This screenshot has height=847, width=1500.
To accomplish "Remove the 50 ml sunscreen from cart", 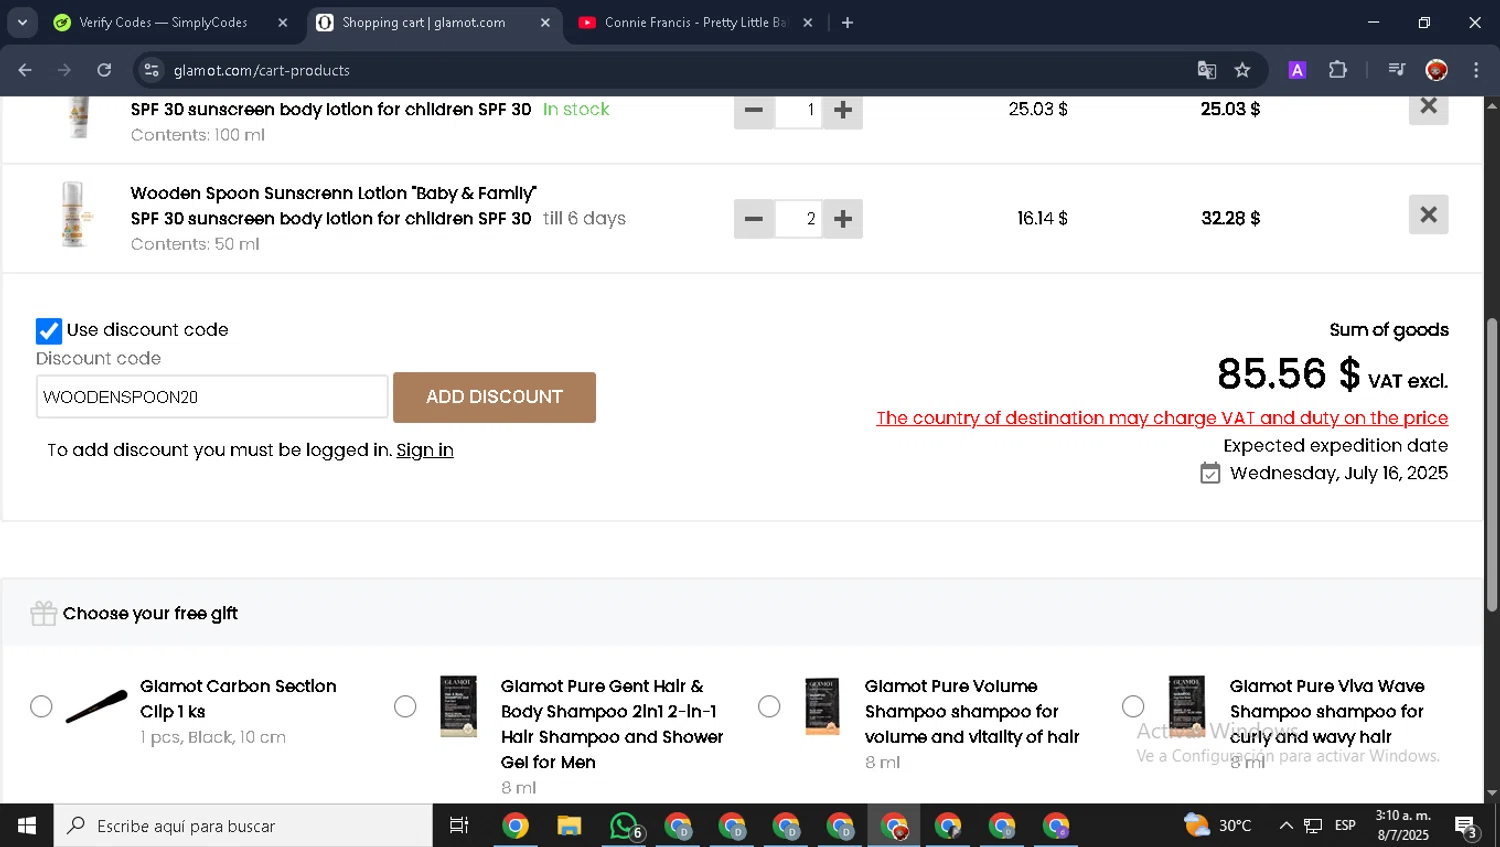I will click(x=1428, y=214).
